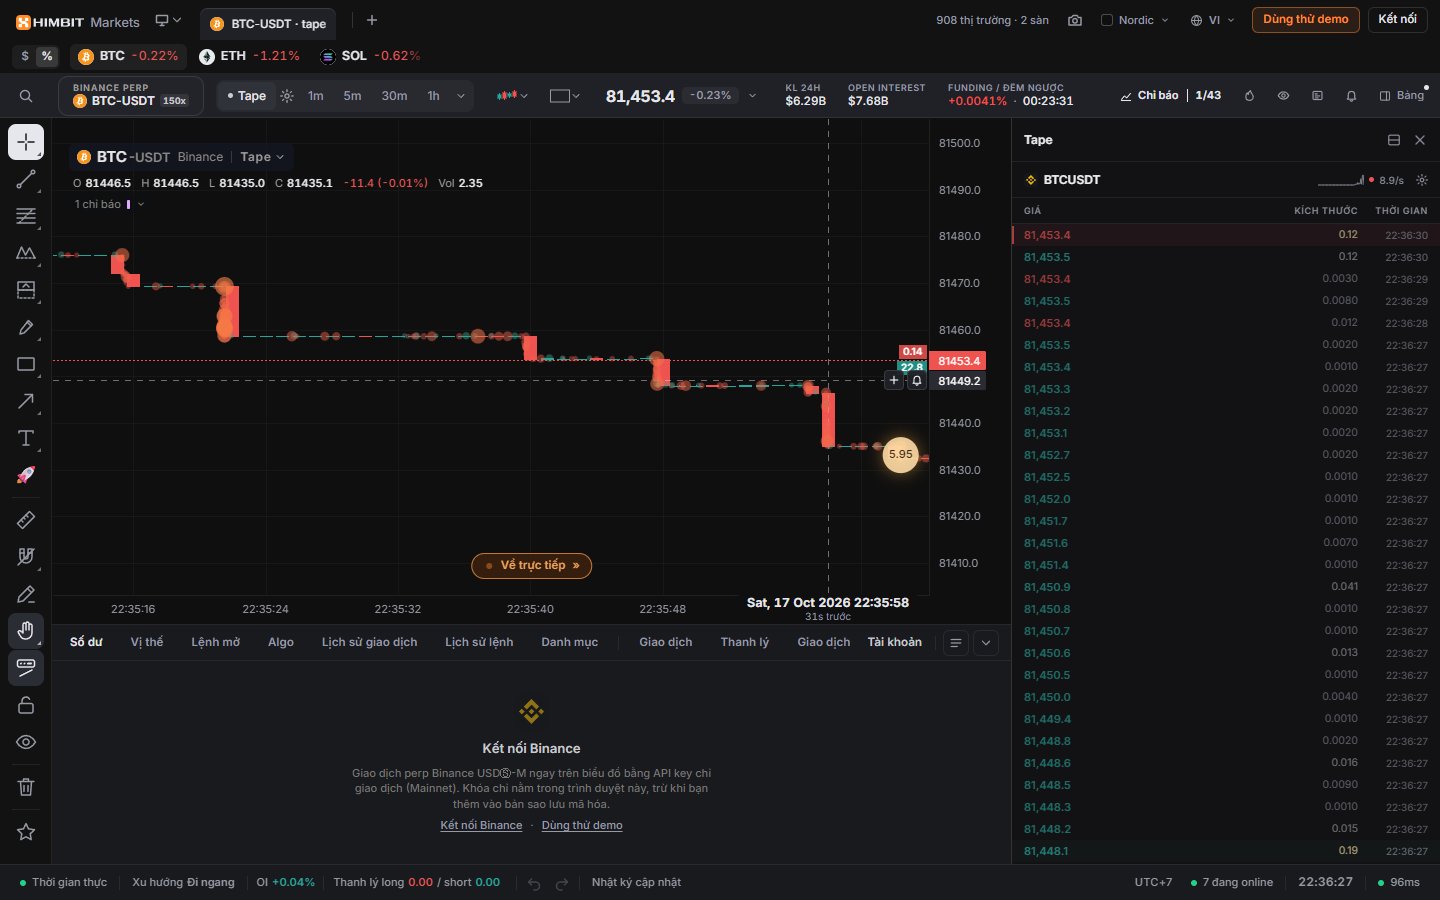Activate the hand pan tool
Viewport: 1440px width, 900px height.
[26, 630]
